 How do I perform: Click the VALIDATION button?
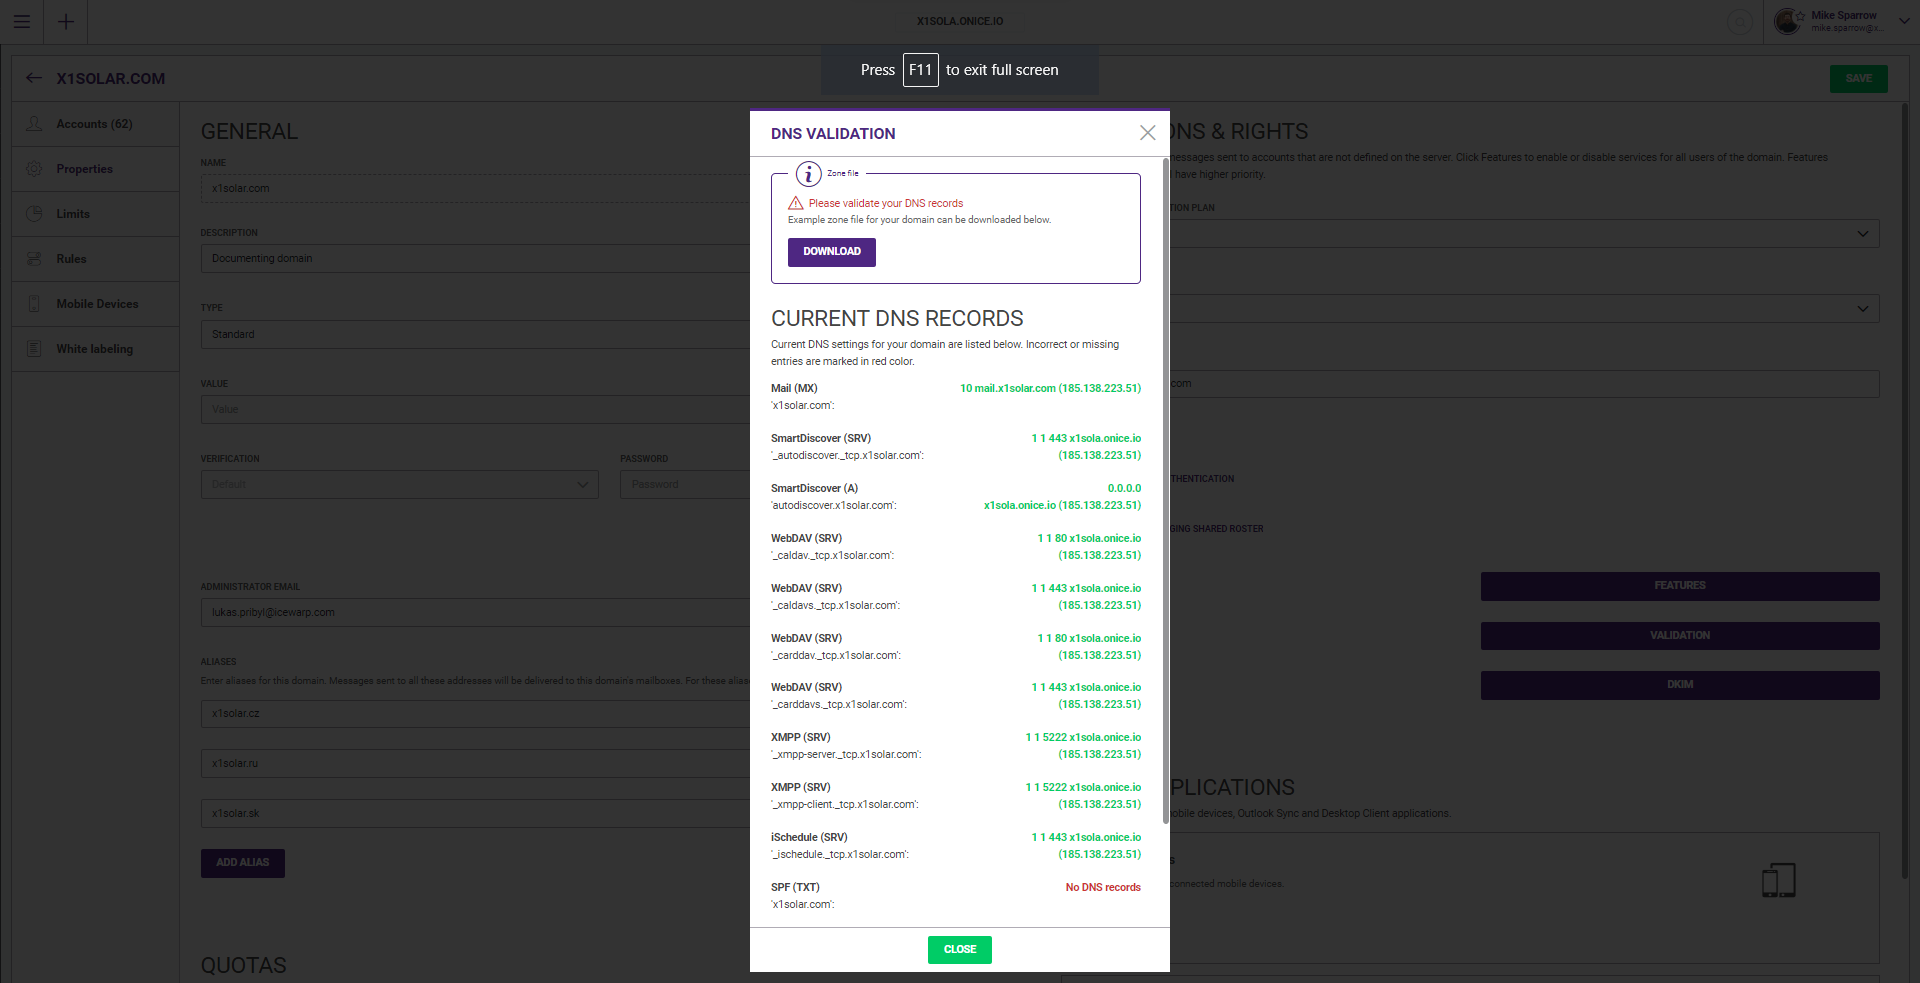pos(1679,636)
